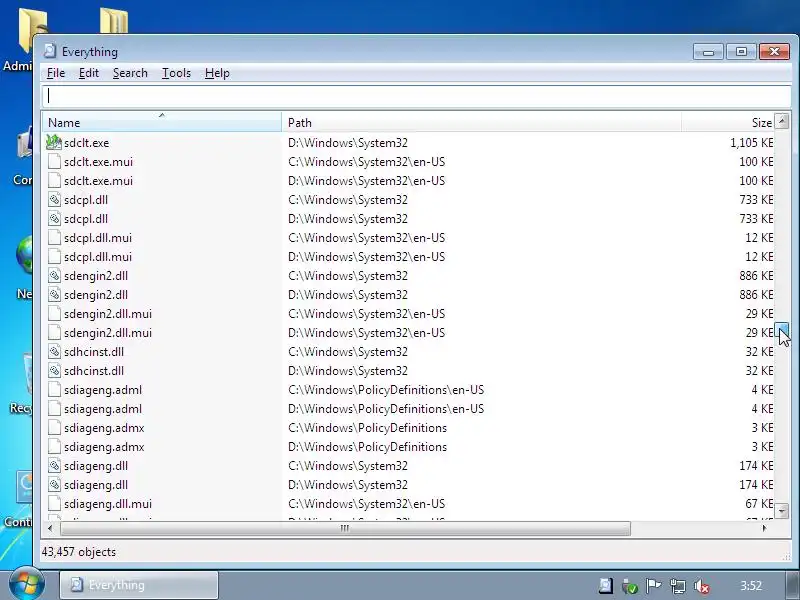The height and width of the screenshot is (600, 800).
Task: Click Show Desktop strip at taskbar end
Action: point(793,585)
